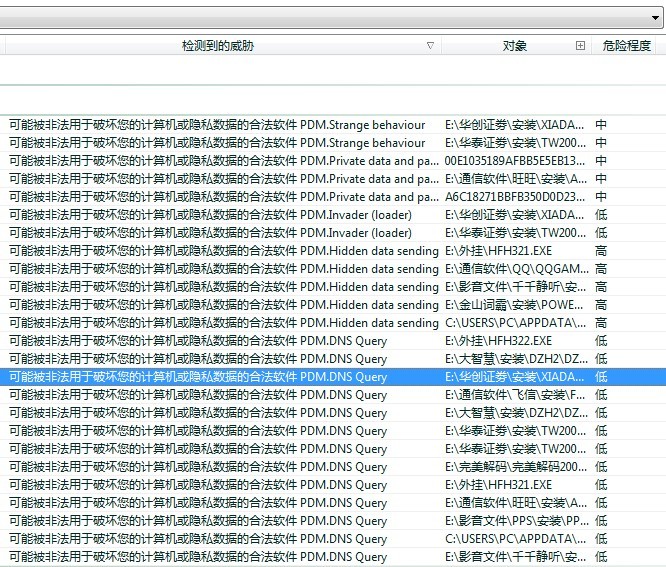Screen dimensions: 666x567
Task: Click the sort triangle in 检测到的威胁 header
Action: click(x=430, y=45)
